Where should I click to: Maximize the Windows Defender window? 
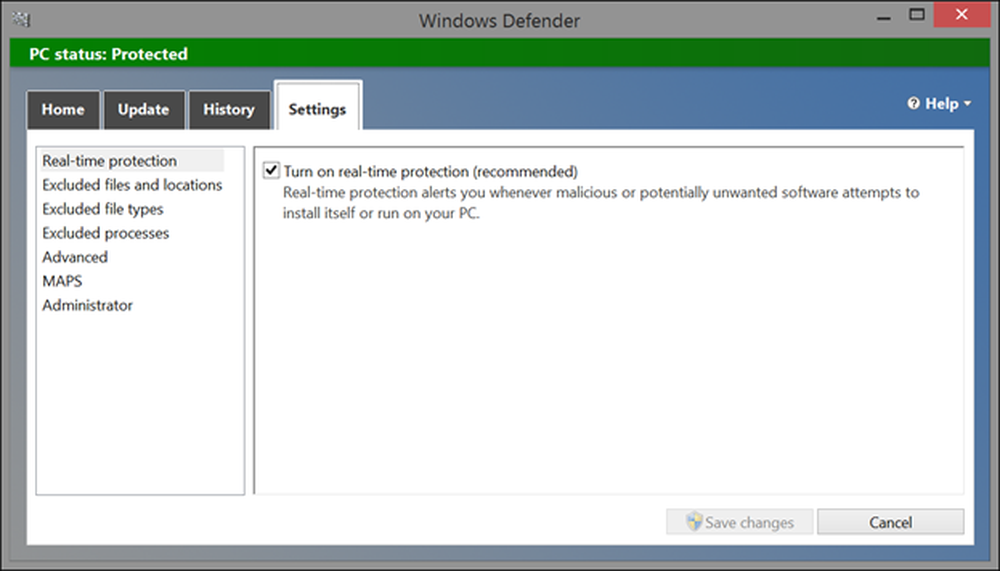[x=916, y=15]
